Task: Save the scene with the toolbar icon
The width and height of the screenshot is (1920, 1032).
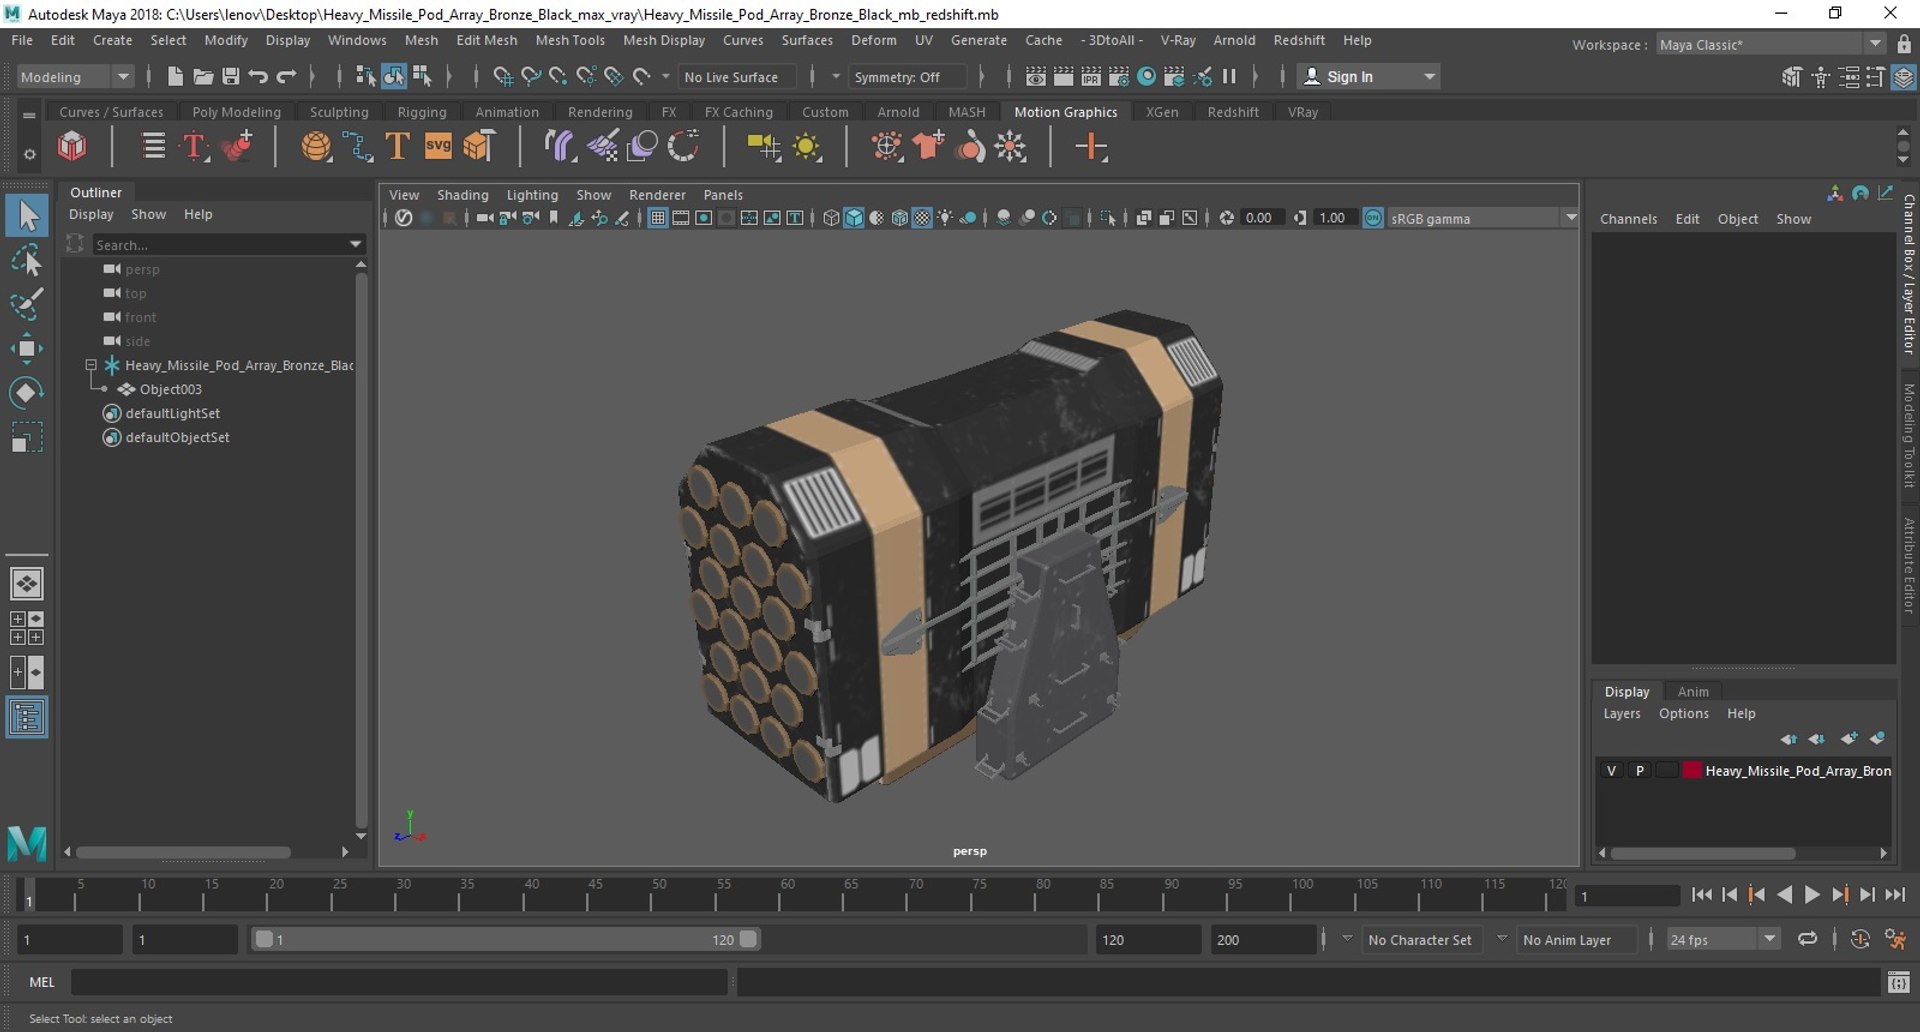Action: (x=230, y=76)
